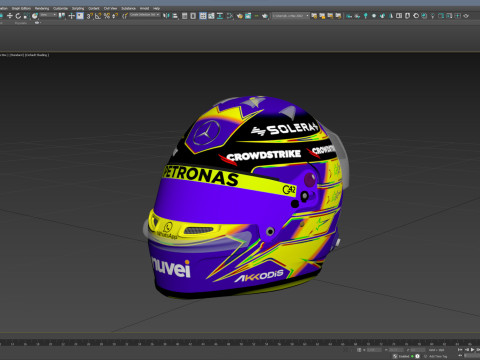480x360 pixels.
Task: Click the Populate ribbon tab
Action: [21, 23]
